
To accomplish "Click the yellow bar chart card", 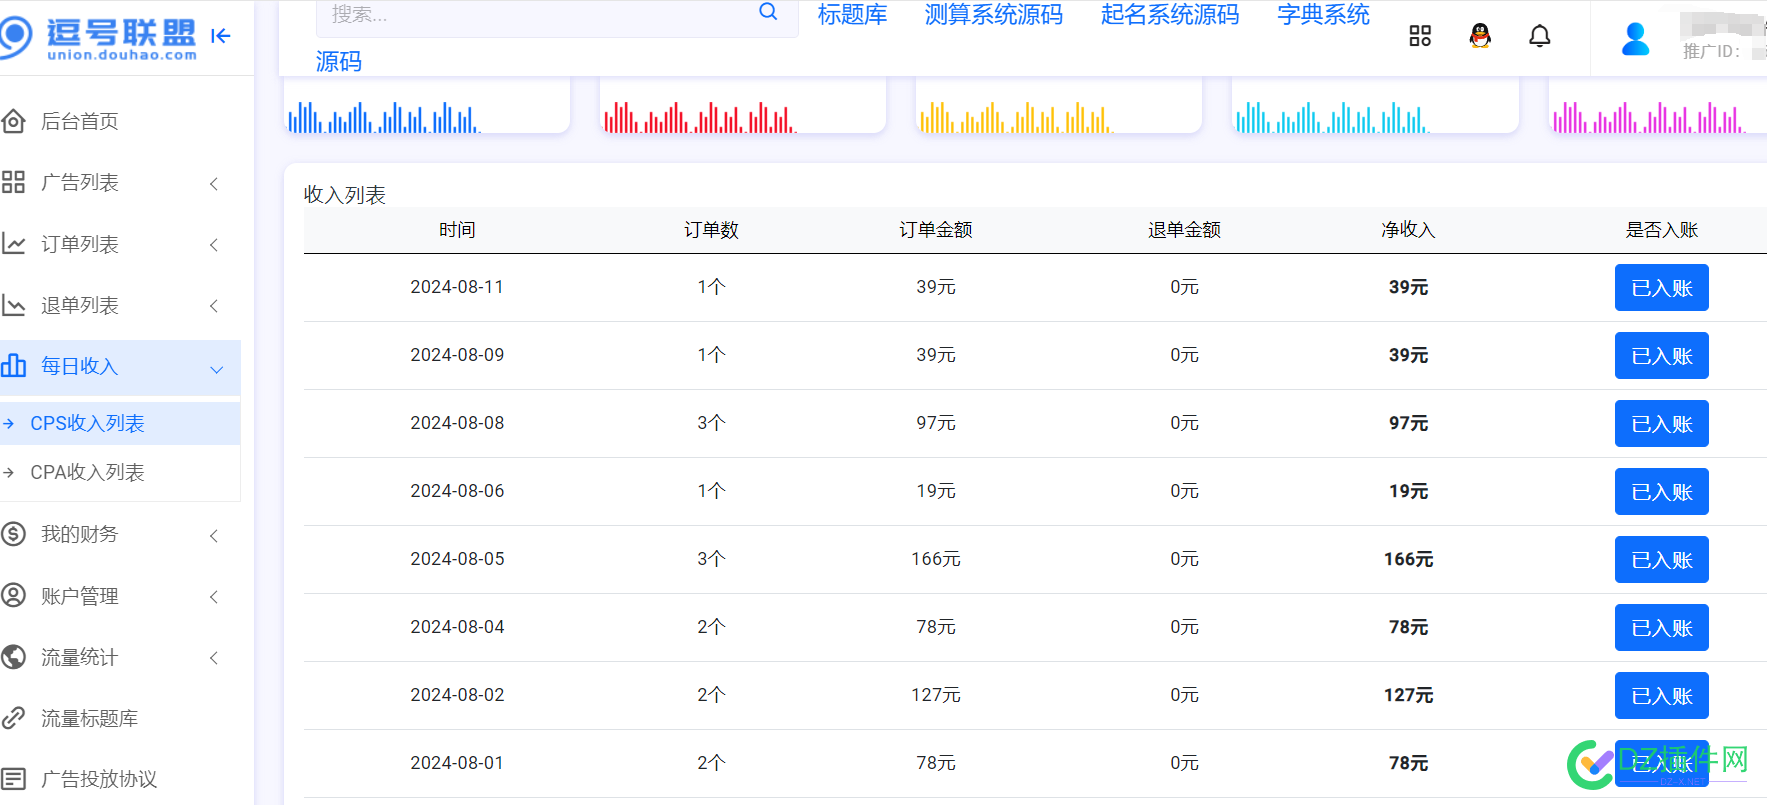I will [x=1059, y=106].
